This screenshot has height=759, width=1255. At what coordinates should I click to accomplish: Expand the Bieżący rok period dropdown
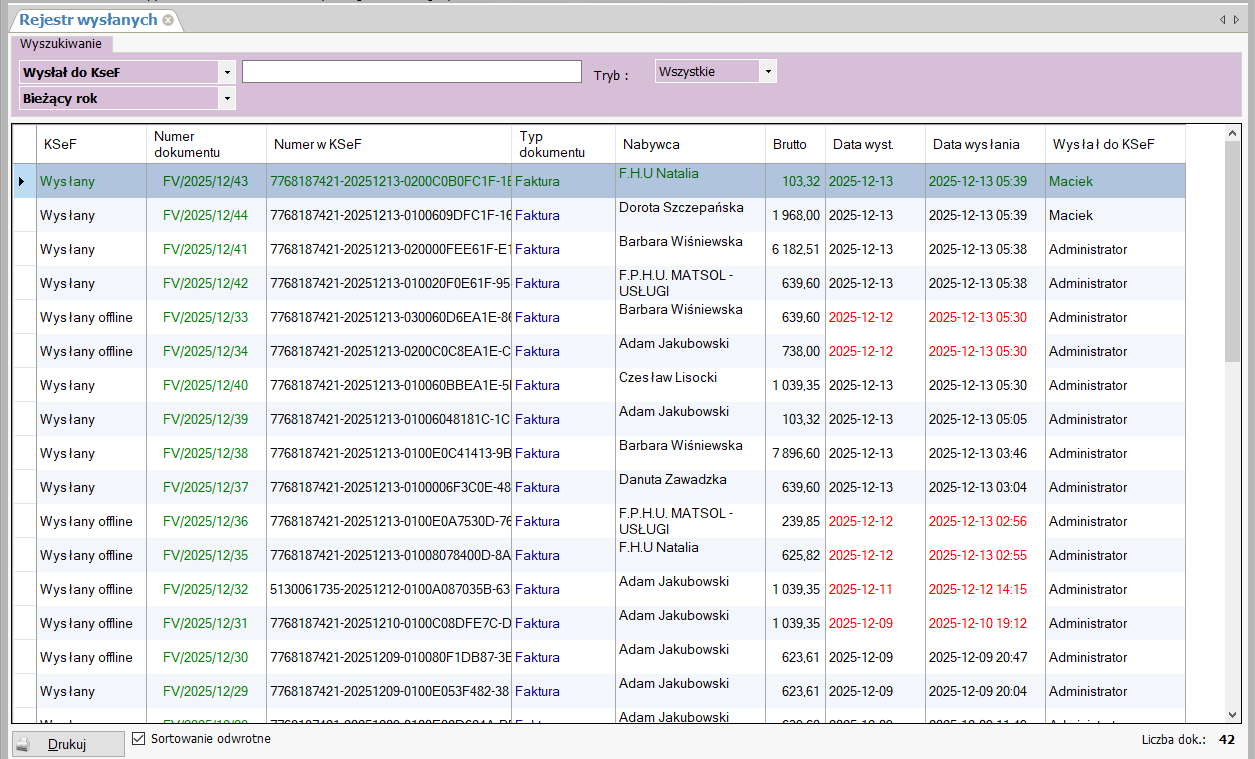tap(228, 99)
